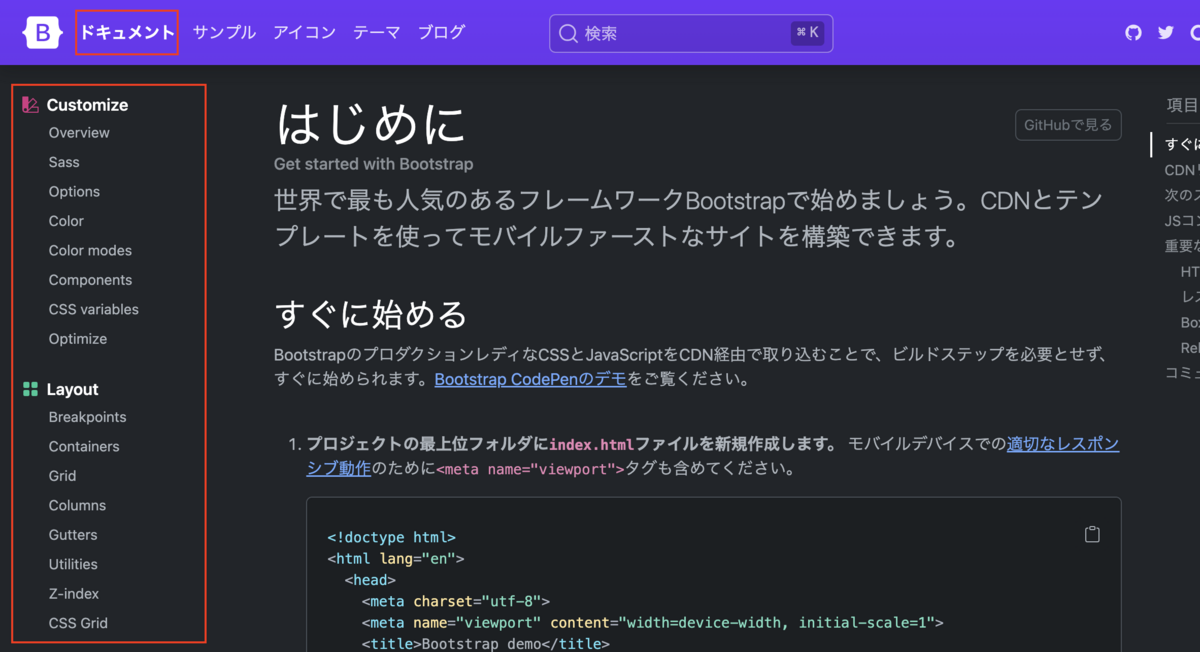Open Options sidebar link

(74, 192)
